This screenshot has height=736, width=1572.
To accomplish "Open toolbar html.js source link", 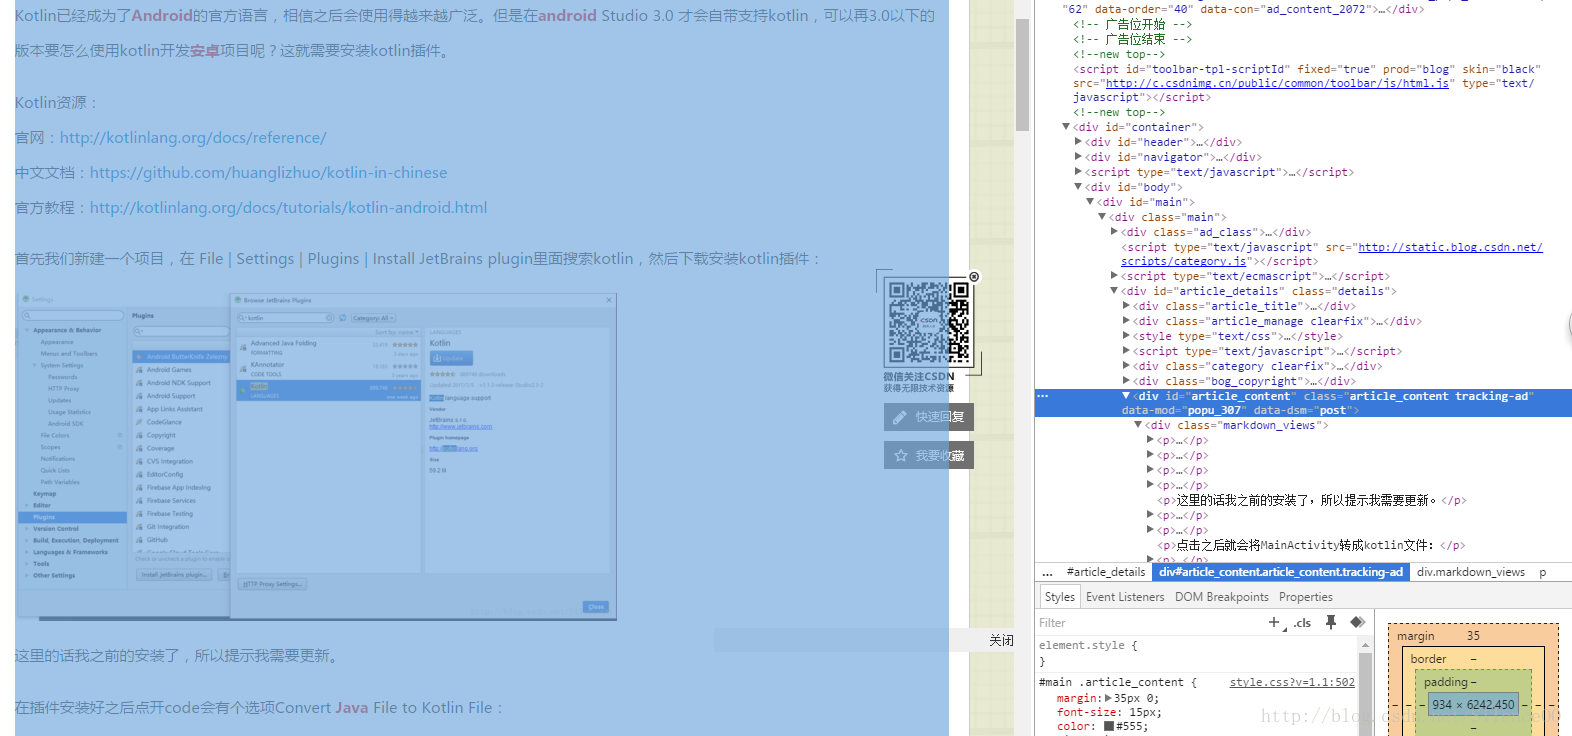I will click(x=1277, y=83).
